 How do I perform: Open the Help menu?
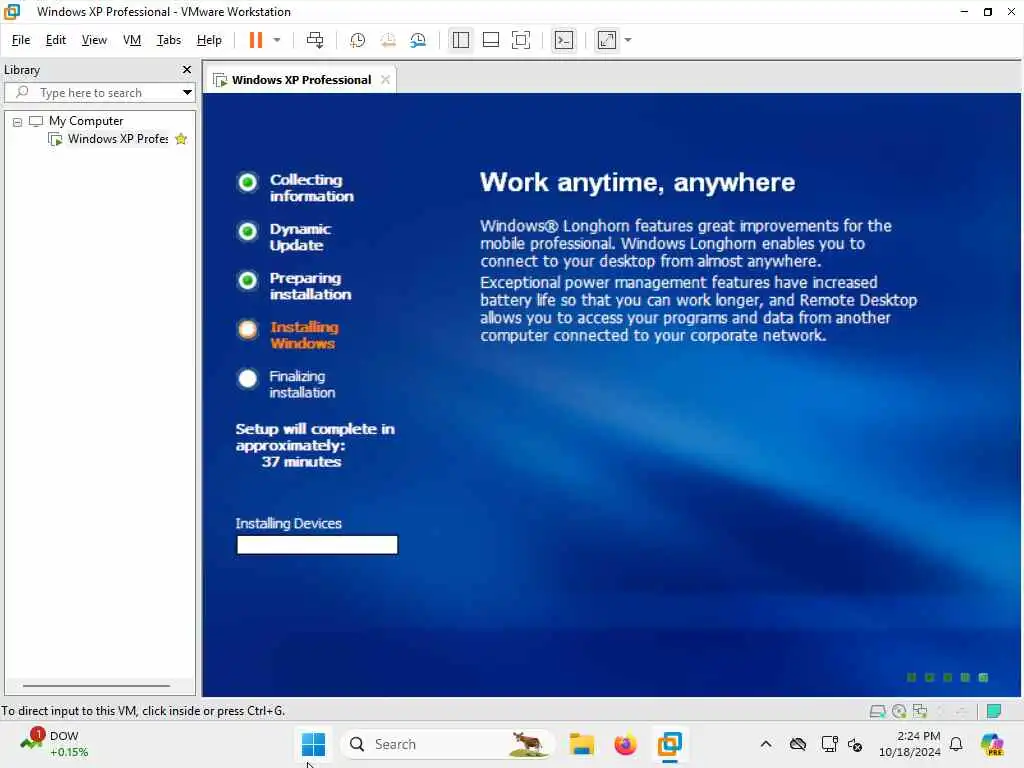tap(209, 40)
